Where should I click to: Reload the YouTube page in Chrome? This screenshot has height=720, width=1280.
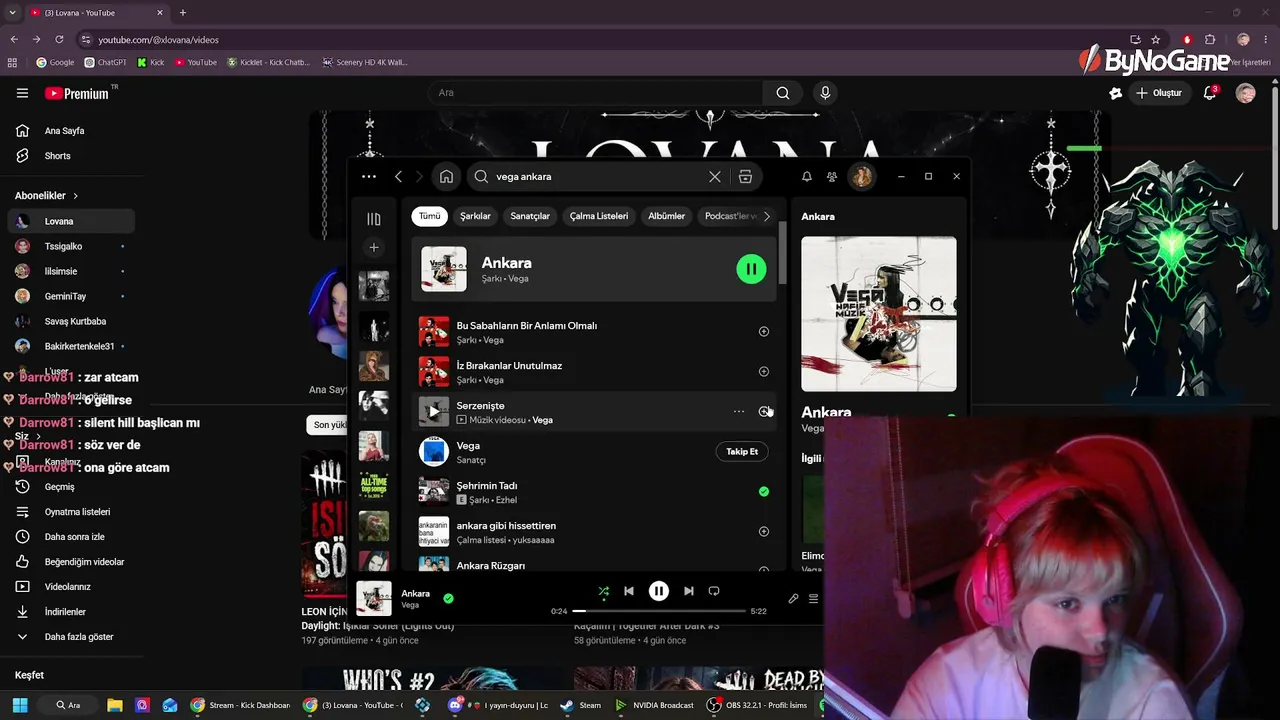point(59,39)
